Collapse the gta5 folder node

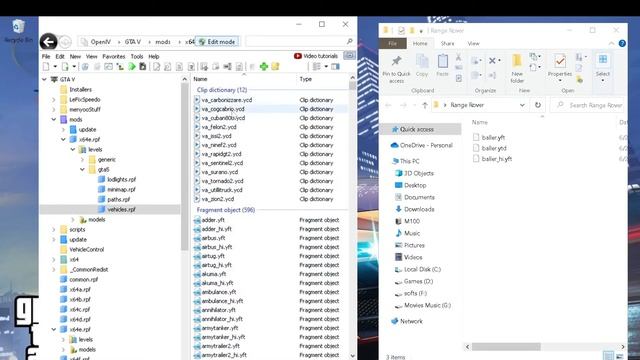click(82, 169)
